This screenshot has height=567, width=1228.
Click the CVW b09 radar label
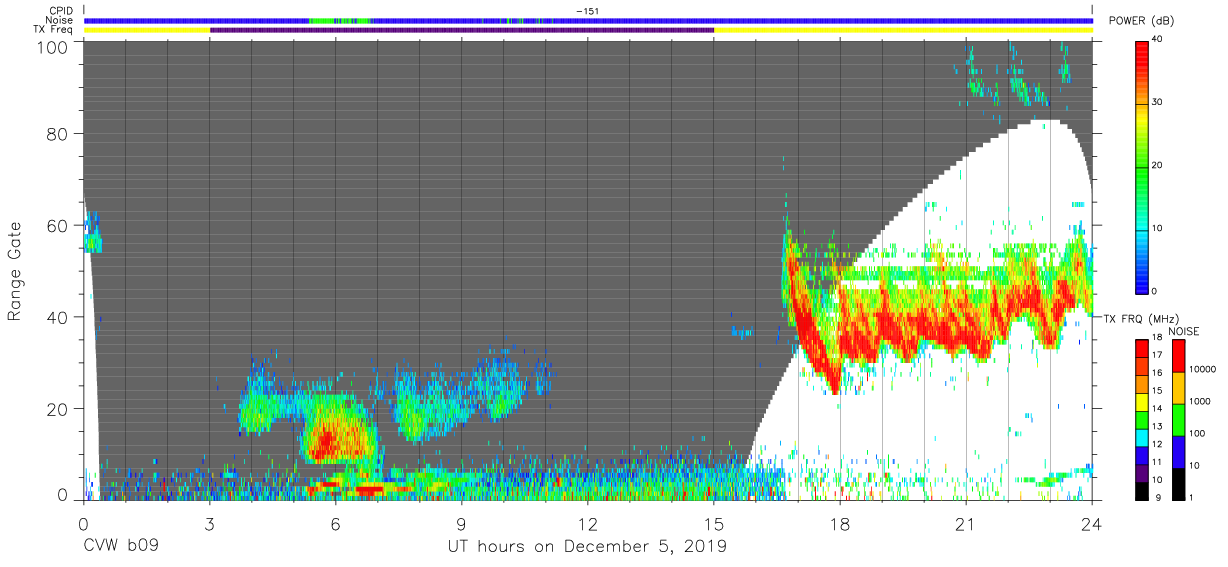(x=120, y=547)
